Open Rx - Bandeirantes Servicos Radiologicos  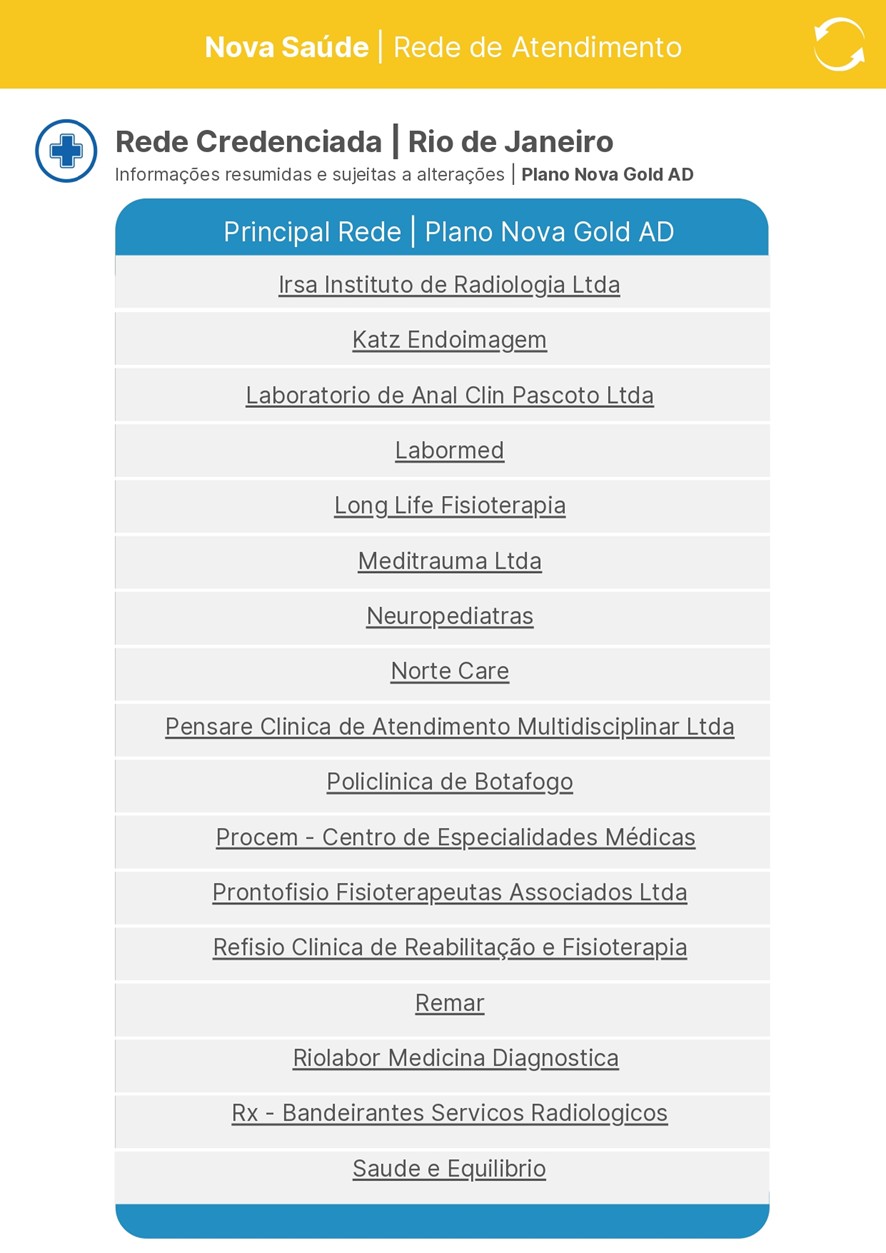point(449,1113)
